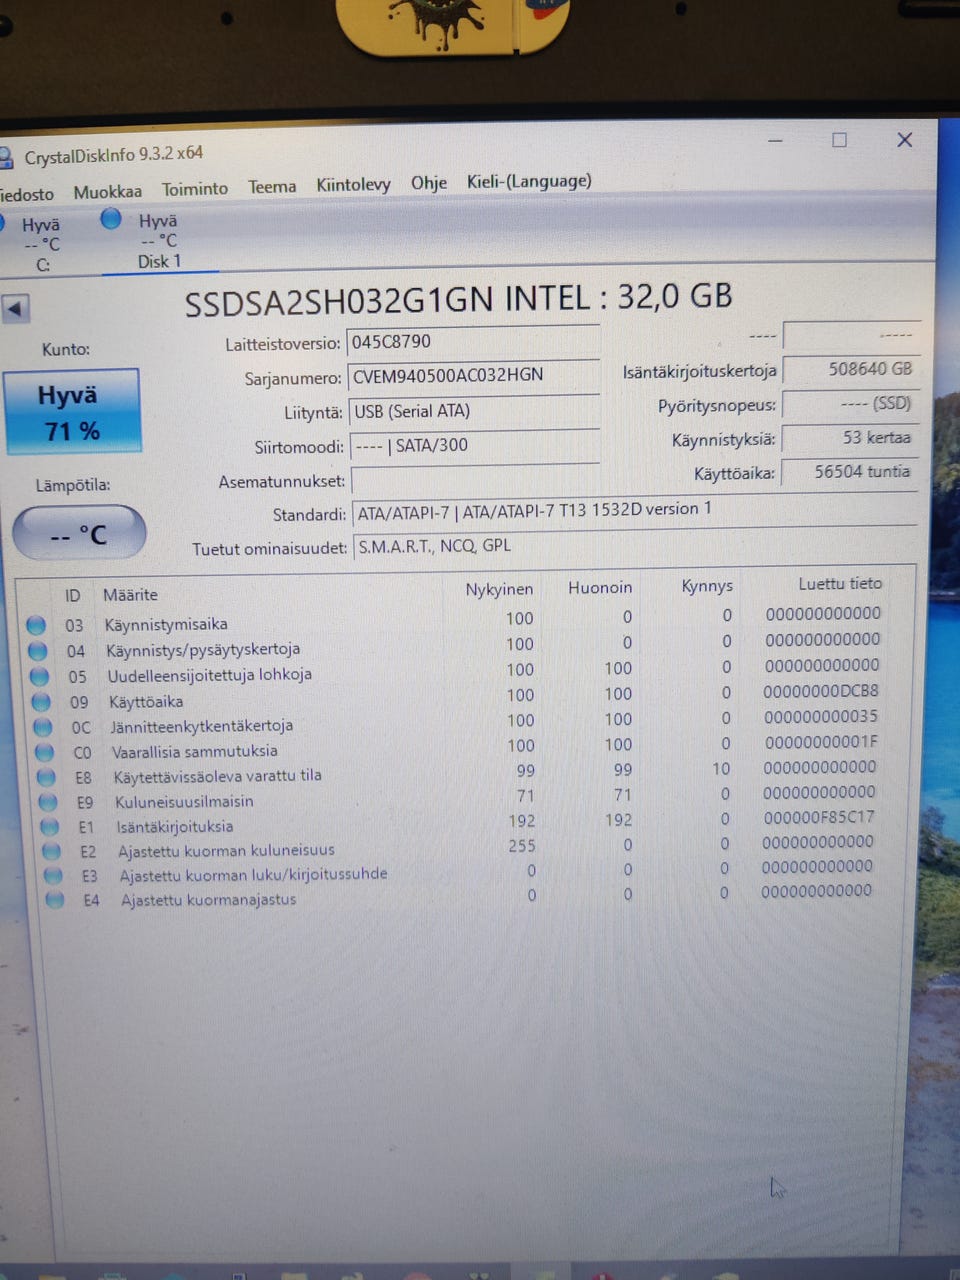
Task: Click raw value 00000000DCB8
Action: (x=821, y=691)
